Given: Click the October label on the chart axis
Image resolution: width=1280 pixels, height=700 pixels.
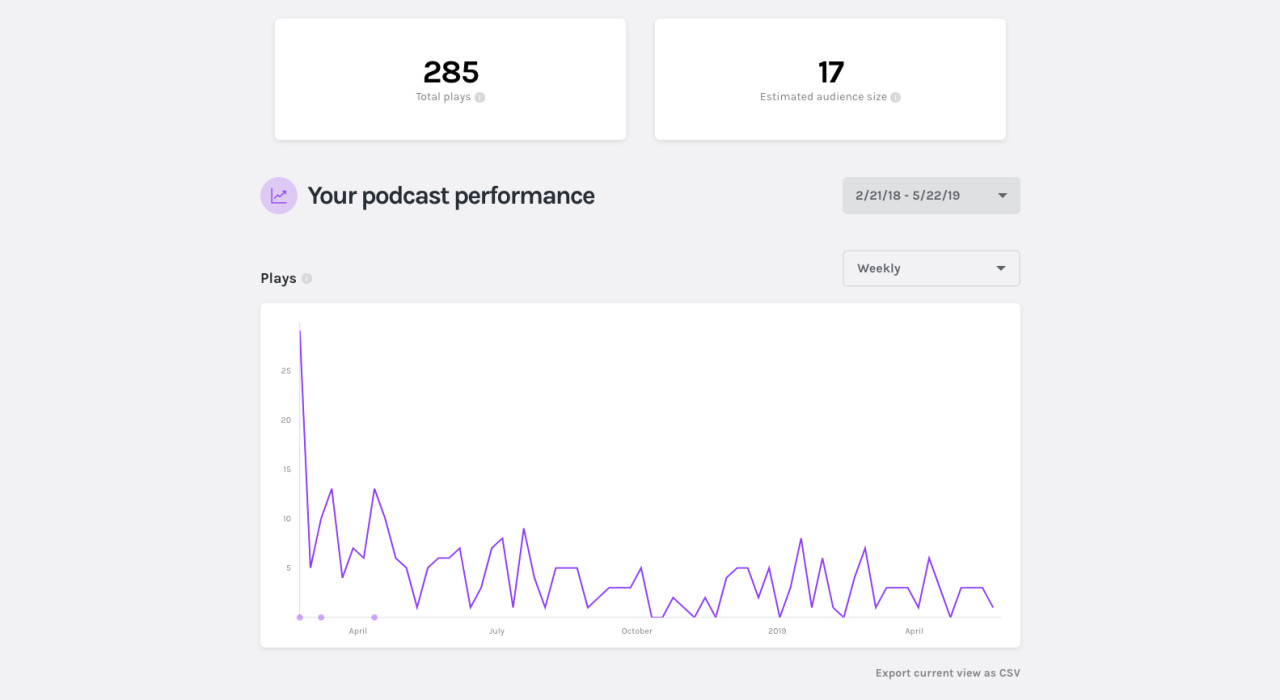Looking at the screenshot, I should 637,631.
